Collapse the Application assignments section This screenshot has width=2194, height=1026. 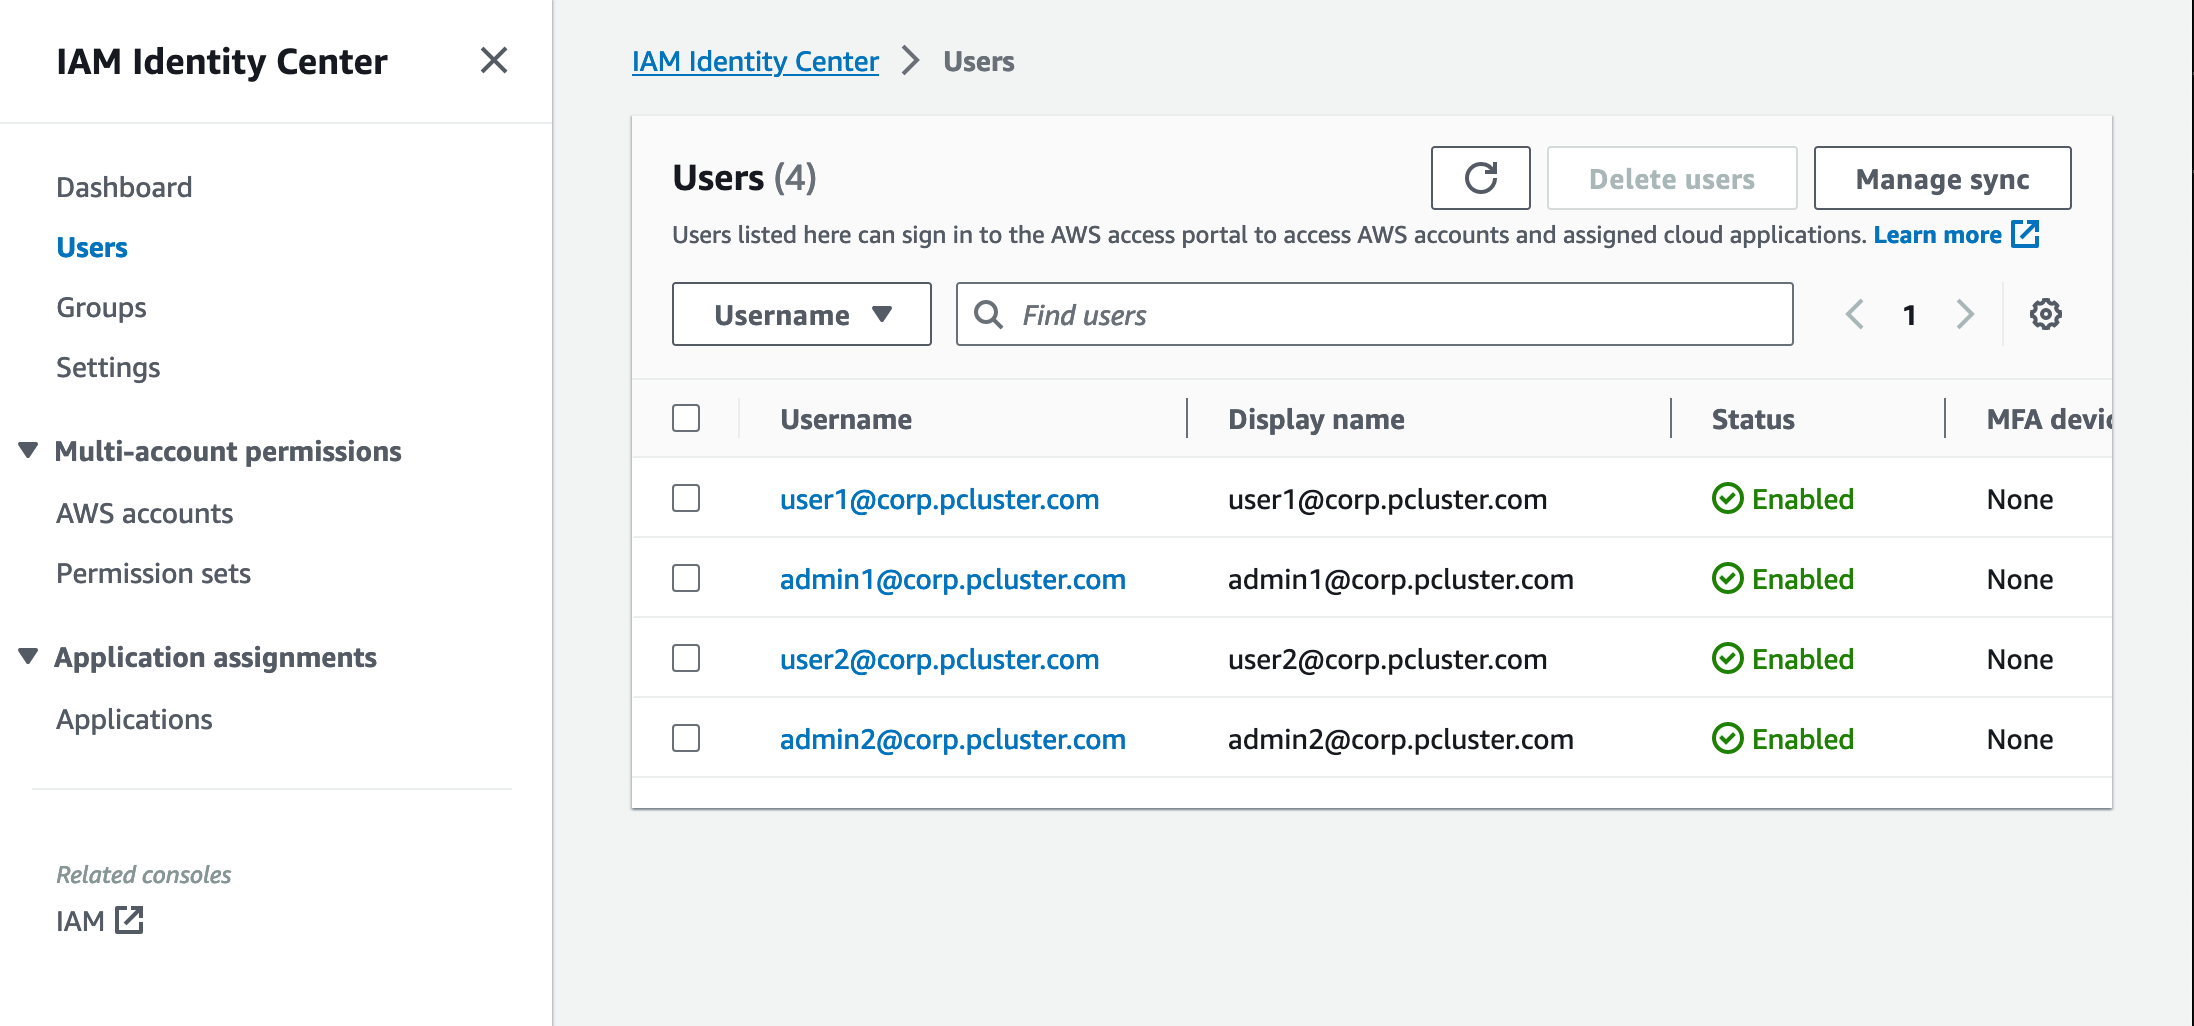pos(28,657)
